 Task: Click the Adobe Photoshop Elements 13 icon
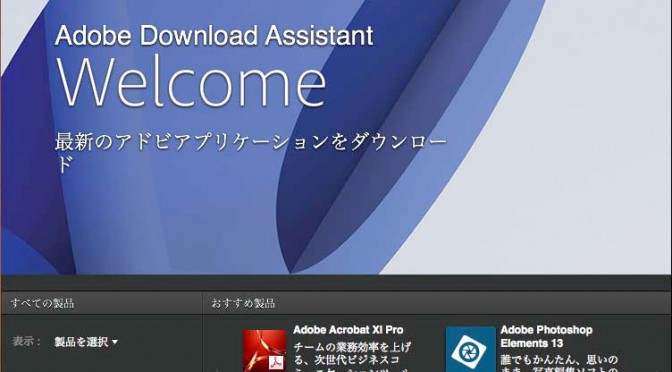tap(471, 349)
